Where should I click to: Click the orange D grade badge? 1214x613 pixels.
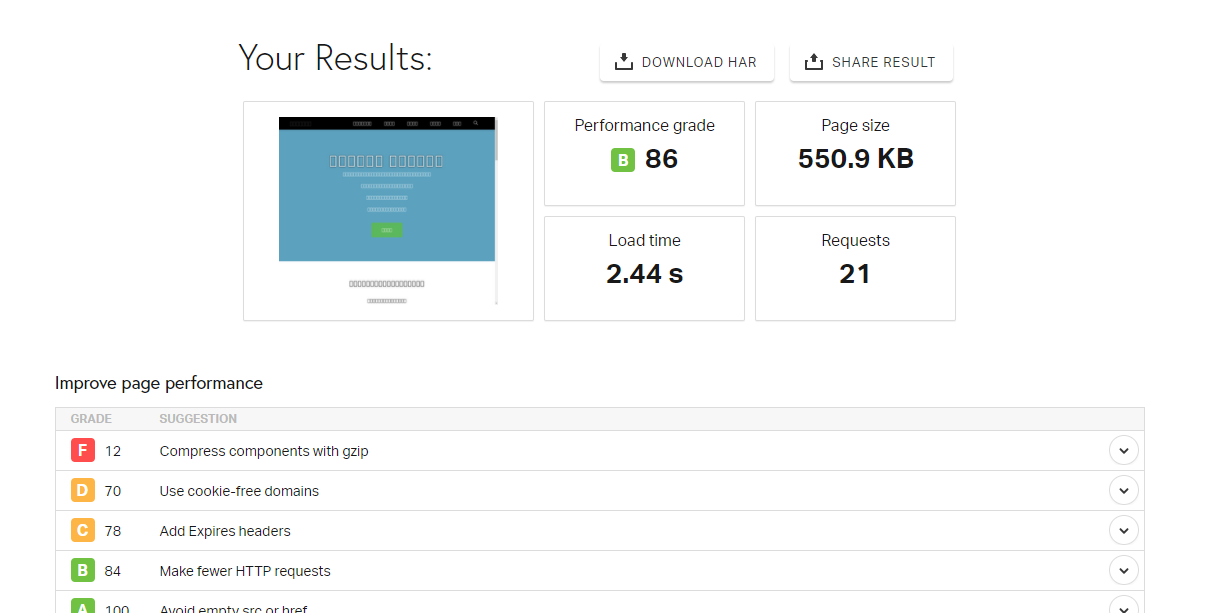tap(83, 491)
